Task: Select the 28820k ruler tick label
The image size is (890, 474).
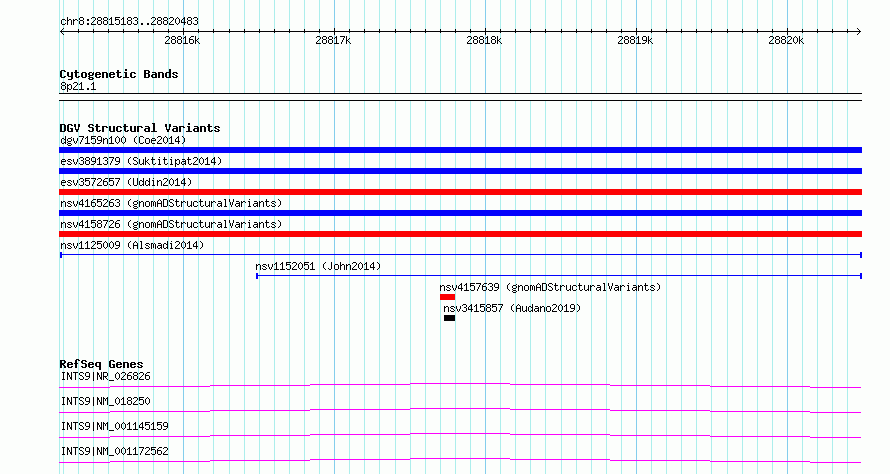Action: (x=786, y=40)
